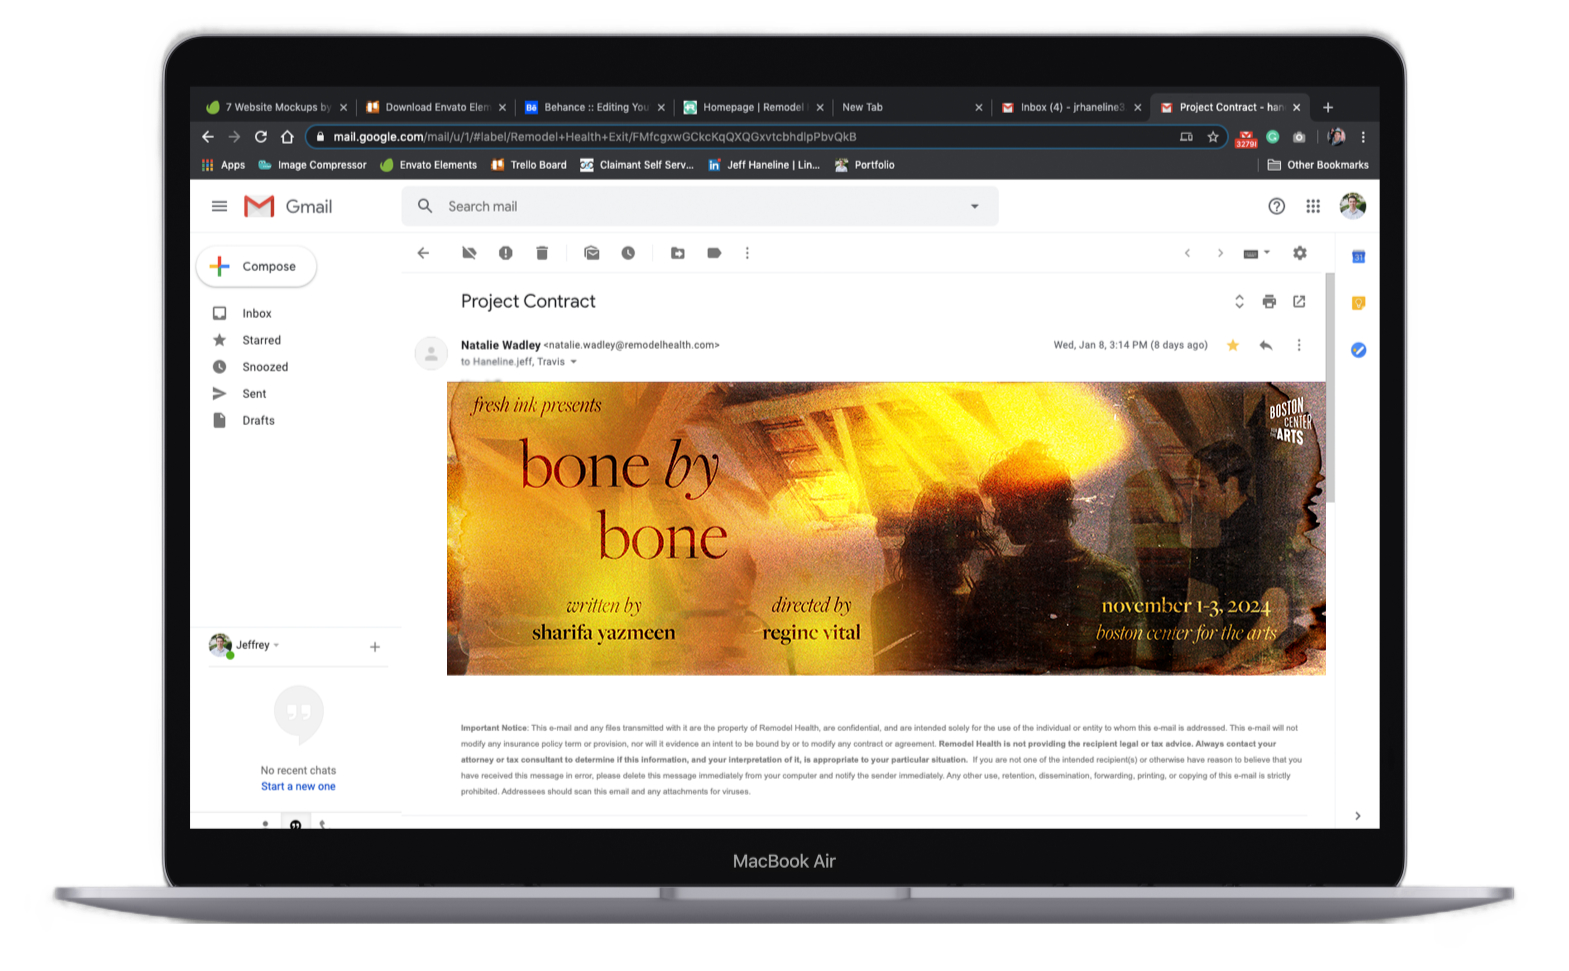The image size is (1569, 971).
Task: Open a new Chrome tab with plus
Action: [x=1328, y=107]
